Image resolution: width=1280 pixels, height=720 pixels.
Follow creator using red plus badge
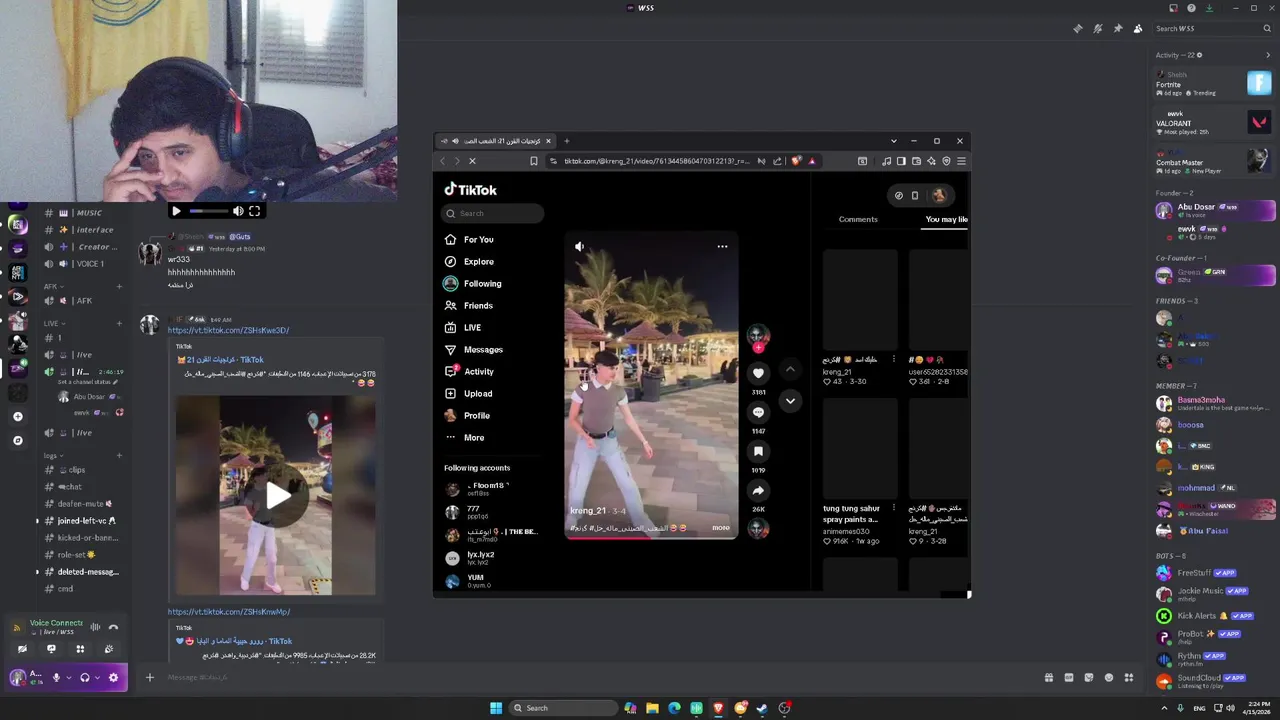758,348
